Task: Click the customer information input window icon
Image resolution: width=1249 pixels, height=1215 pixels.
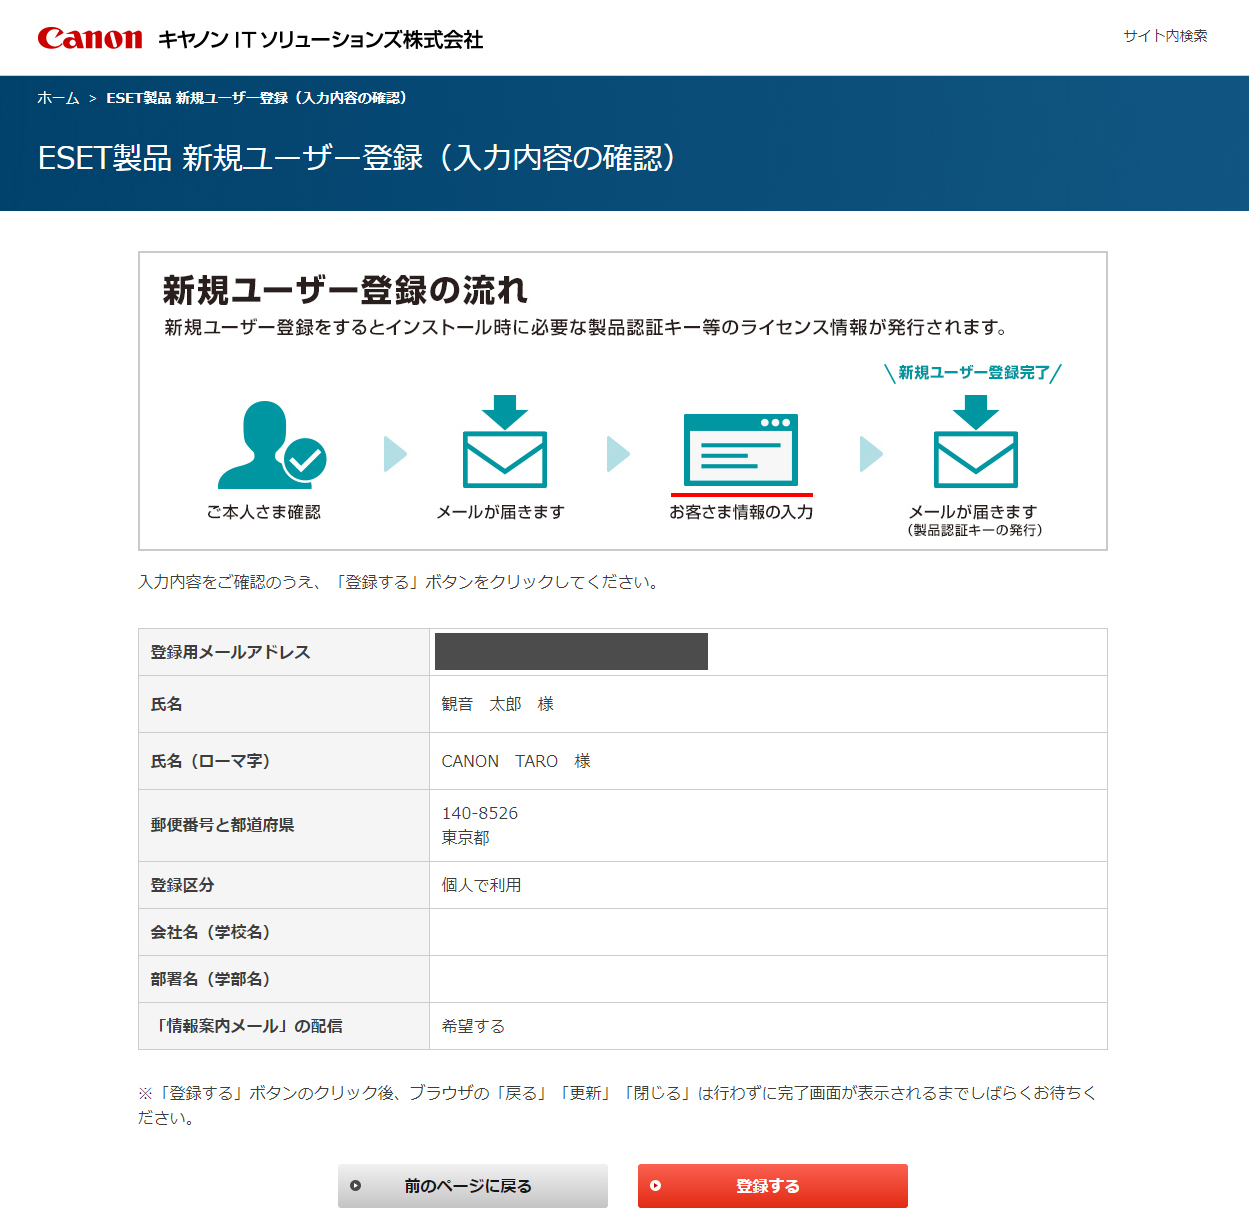Action: (741, 450)
